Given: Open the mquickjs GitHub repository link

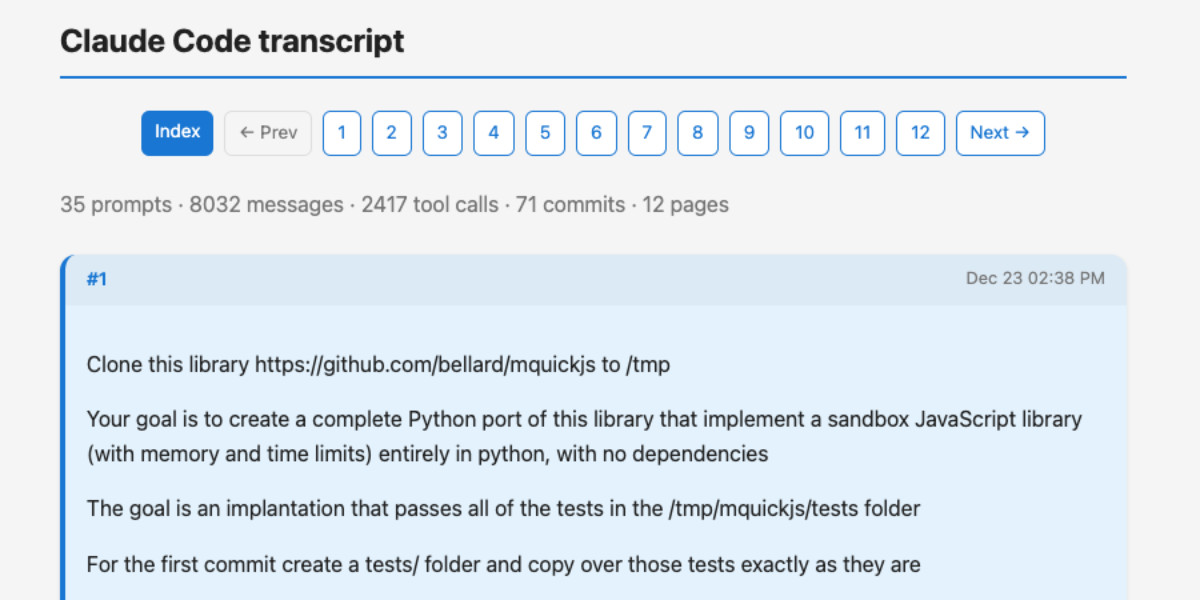Looking at the screenshot, I should pyautogui.click(x=432, y=364).
